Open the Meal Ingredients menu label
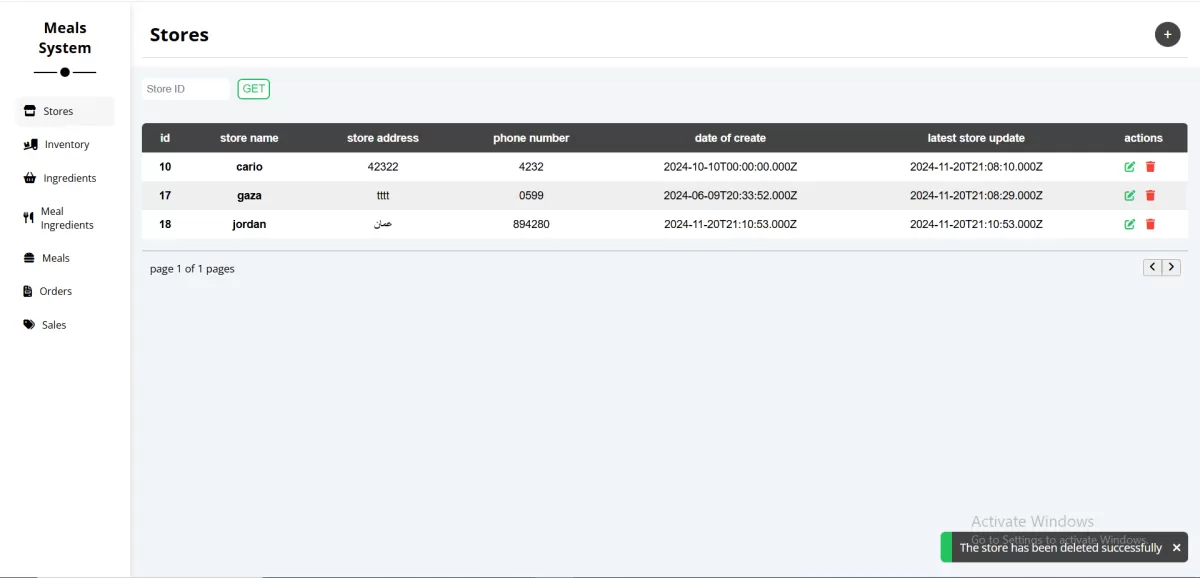 (x=67, y=218)
